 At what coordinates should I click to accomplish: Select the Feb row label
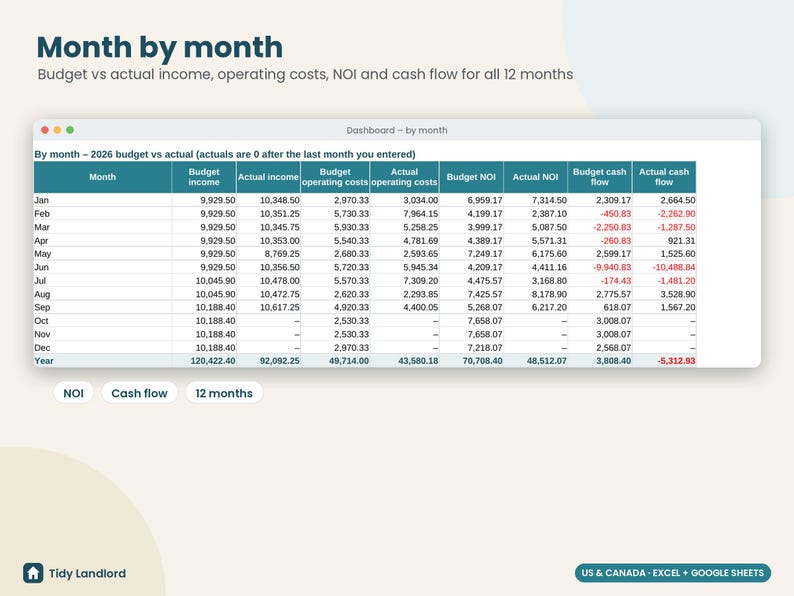pos(42,214)
